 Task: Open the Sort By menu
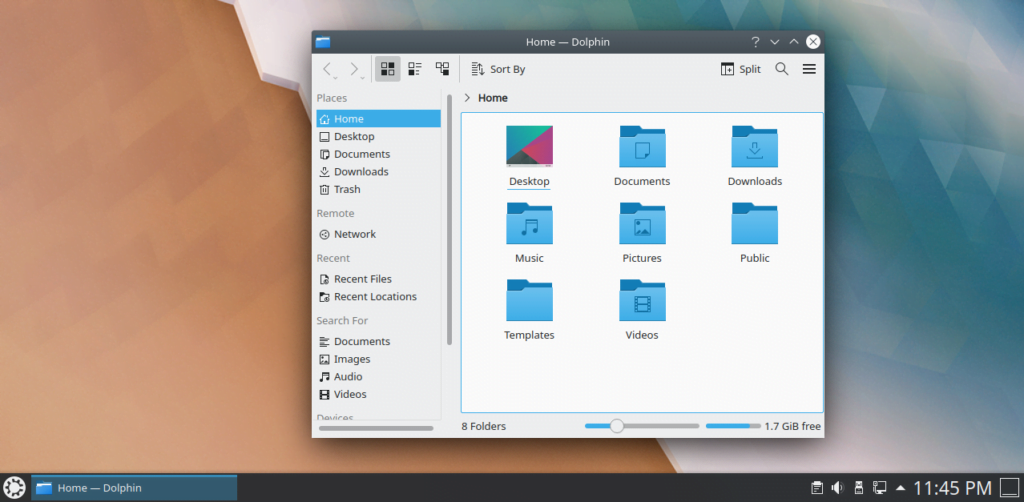point(498,69)
